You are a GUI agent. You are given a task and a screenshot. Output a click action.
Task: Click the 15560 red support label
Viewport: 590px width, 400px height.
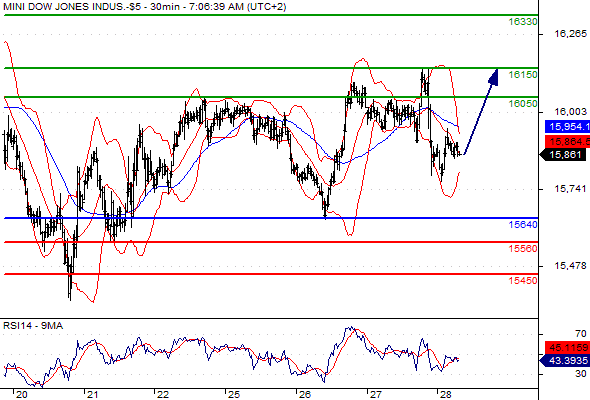(523, 249)
